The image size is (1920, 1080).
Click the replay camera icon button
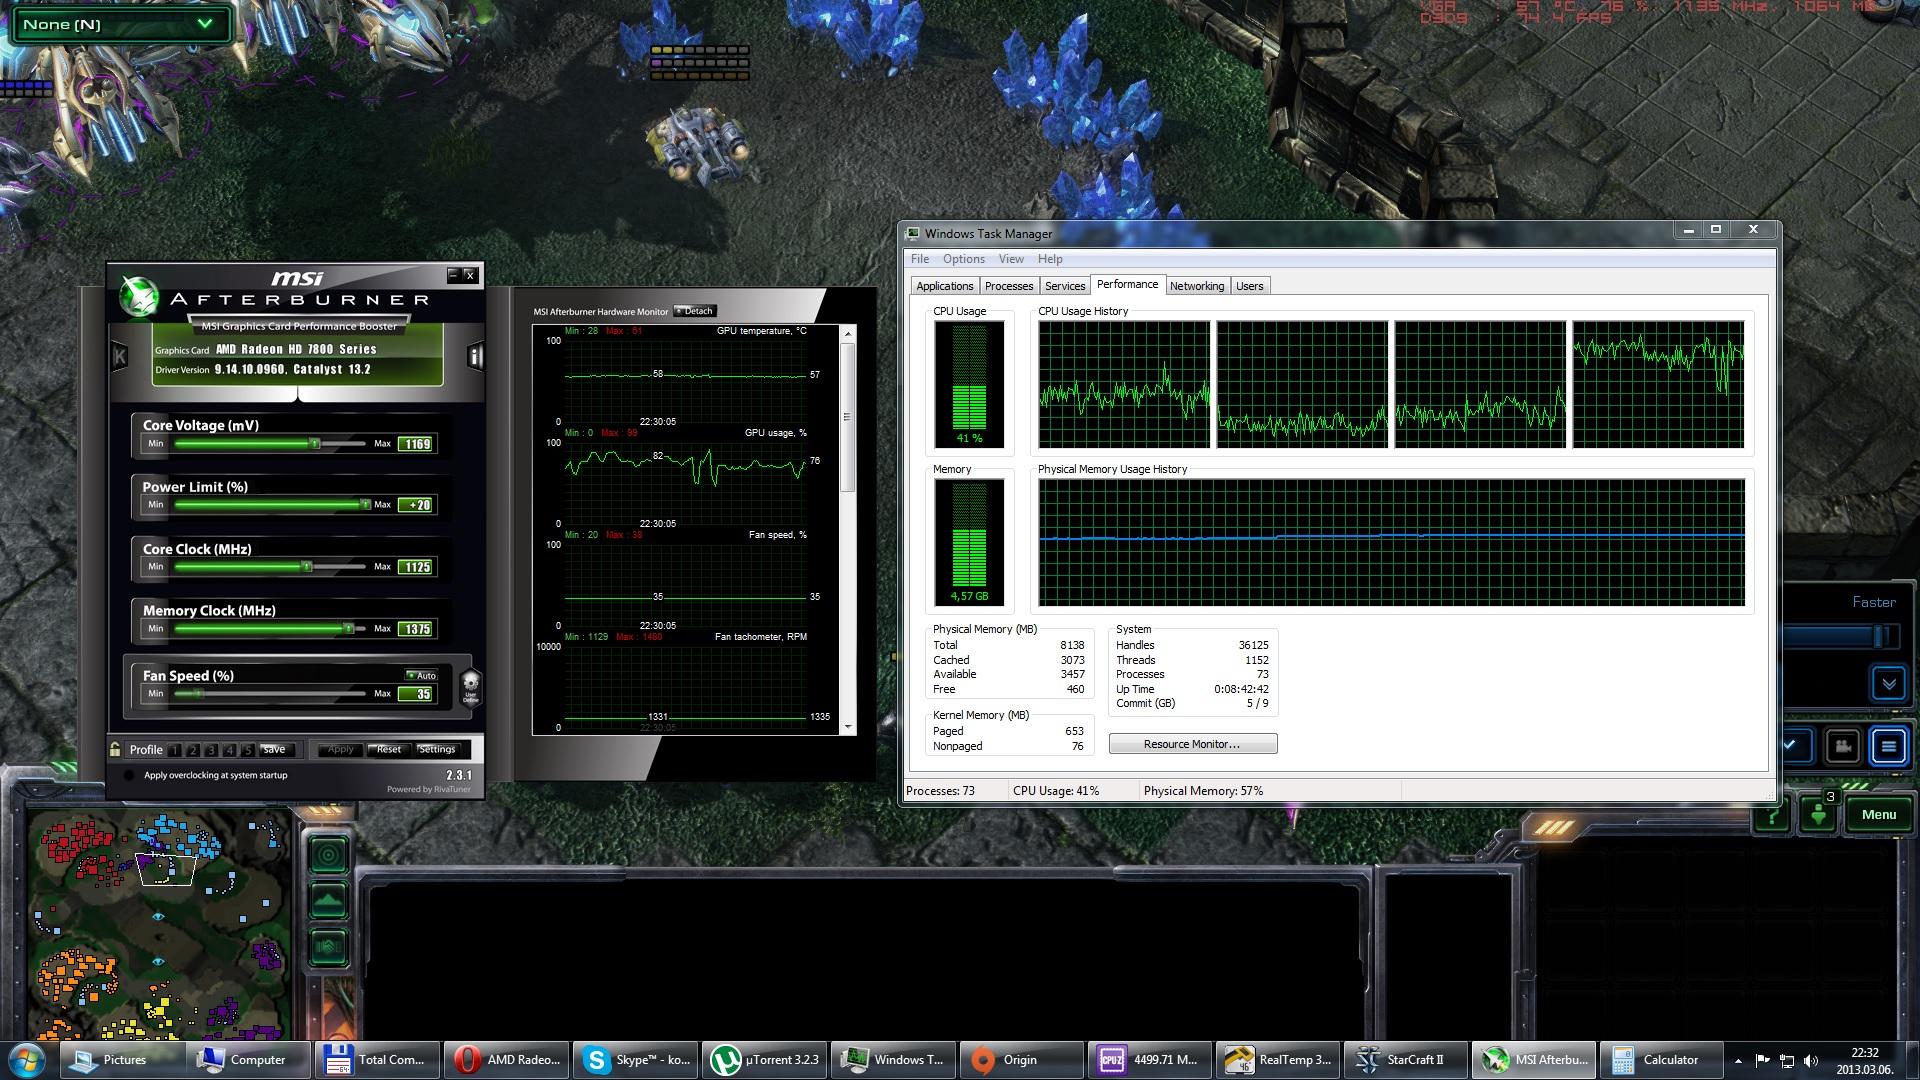[x=1842, y=746]
